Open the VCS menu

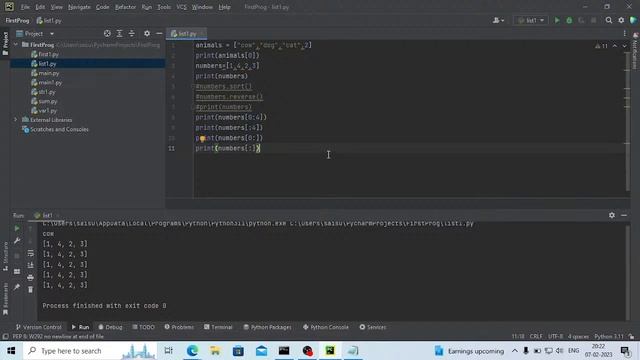click(181, 7)
